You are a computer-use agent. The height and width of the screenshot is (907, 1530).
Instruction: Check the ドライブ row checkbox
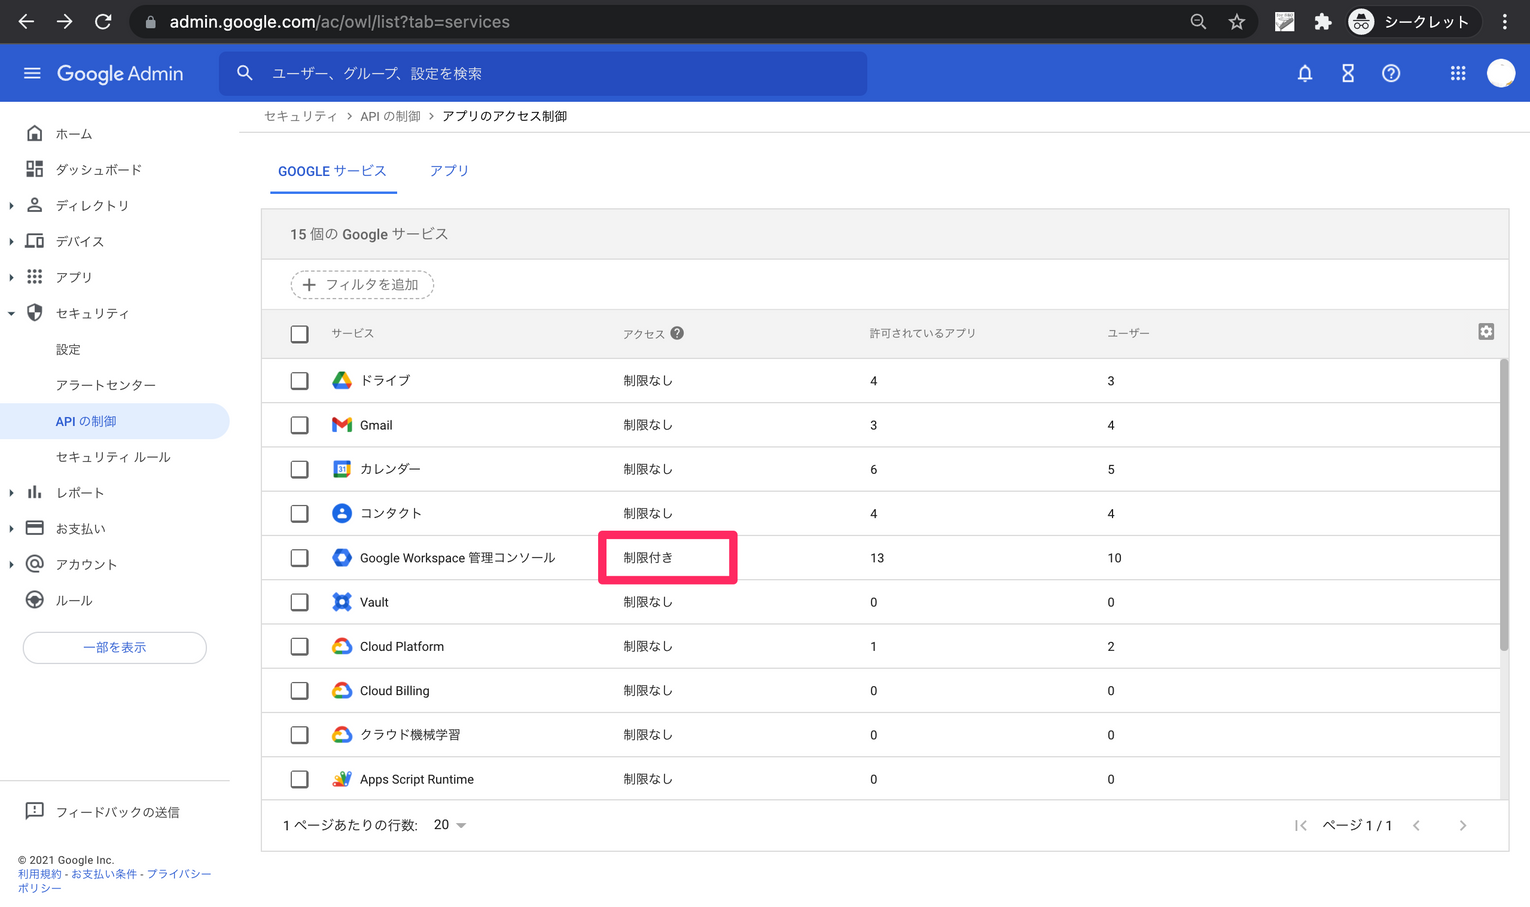(299, 381)
